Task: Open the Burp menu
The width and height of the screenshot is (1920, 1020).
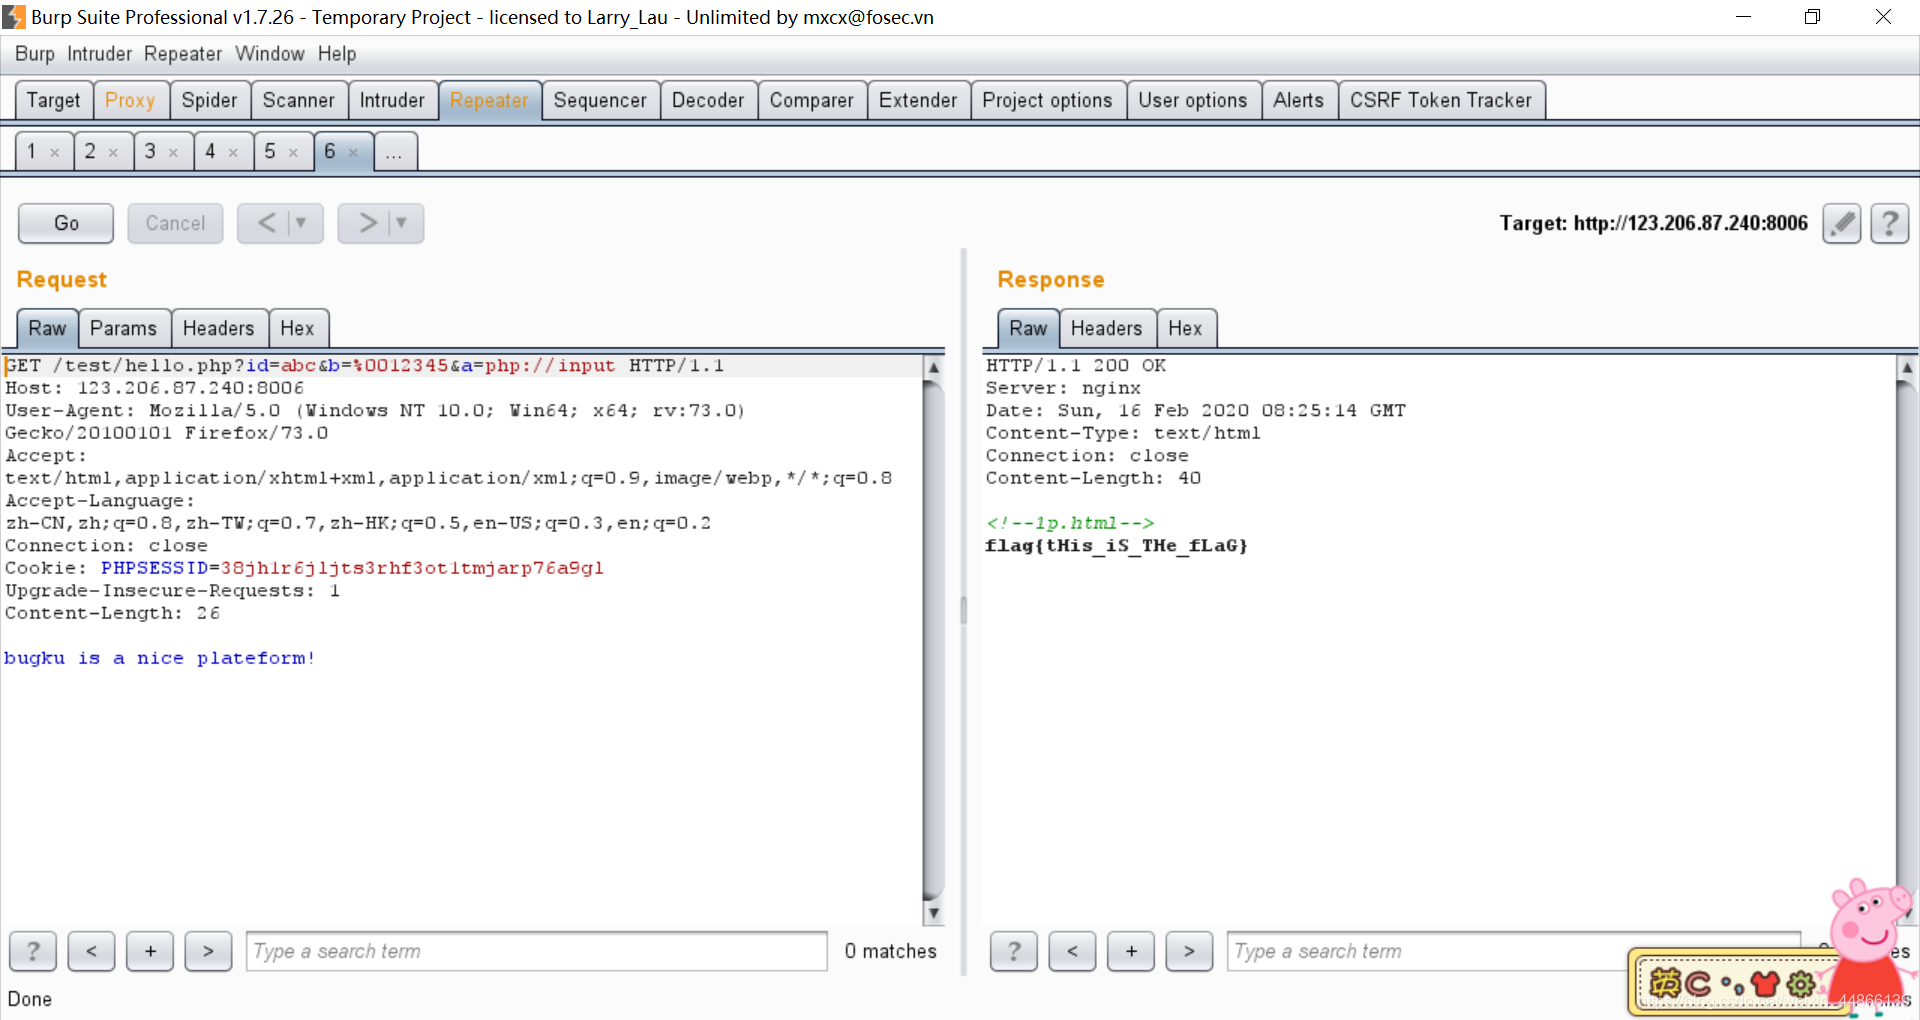Action: (35, 54)
